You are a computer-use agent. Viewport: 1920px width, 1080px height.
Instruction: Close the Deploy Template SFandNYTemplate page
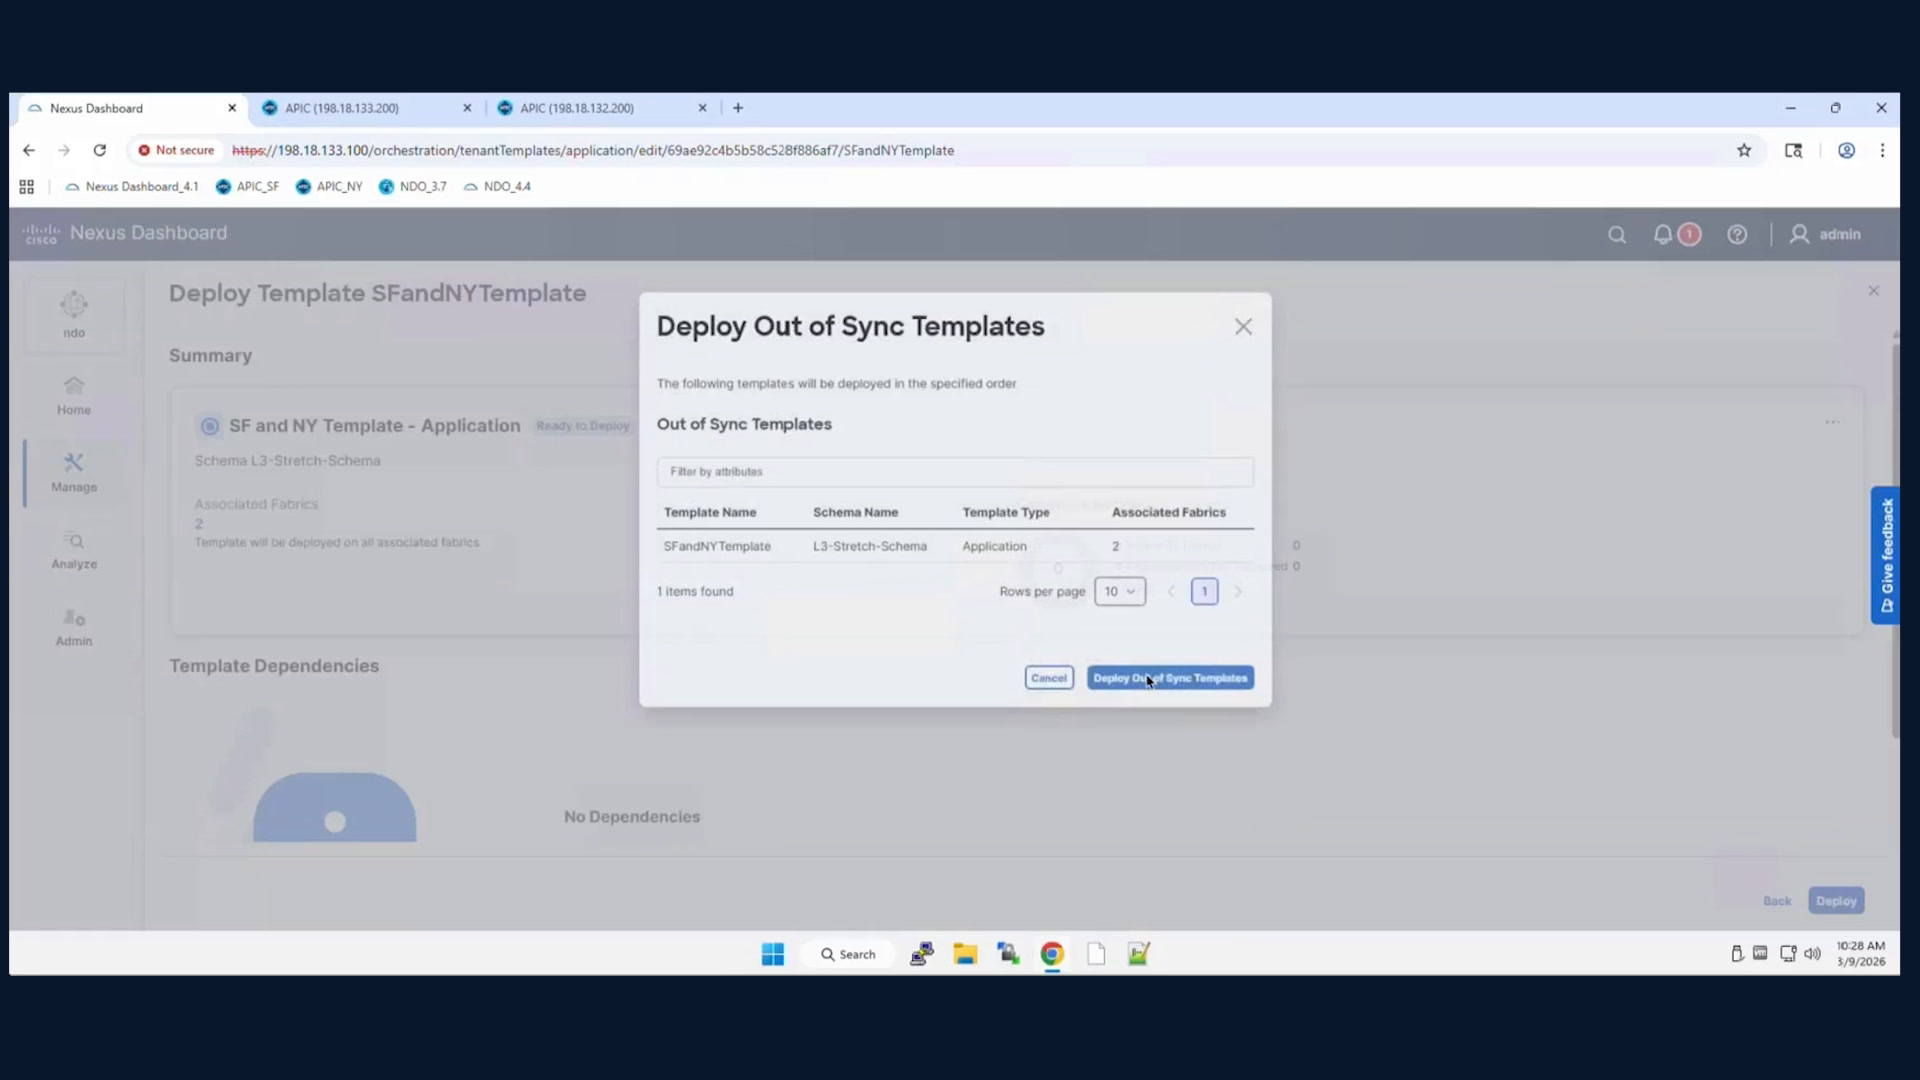click(x=1874, y=290)
